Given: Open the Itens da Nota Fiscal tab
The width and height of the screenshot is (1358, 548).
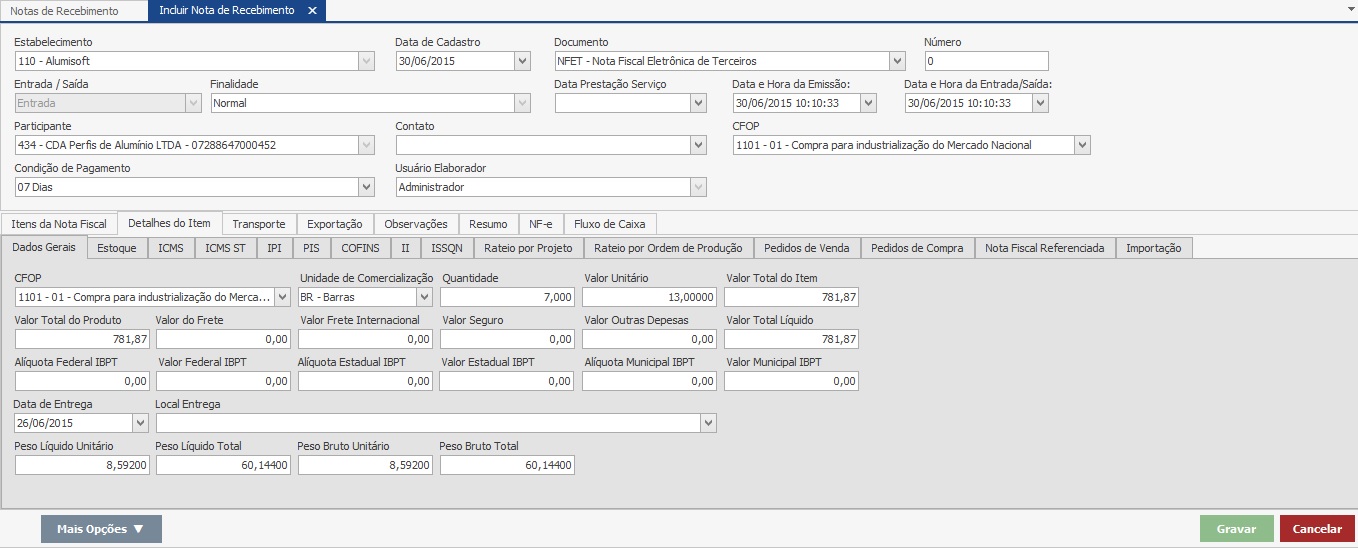Looking at the screenshot, I should point(59,224).
